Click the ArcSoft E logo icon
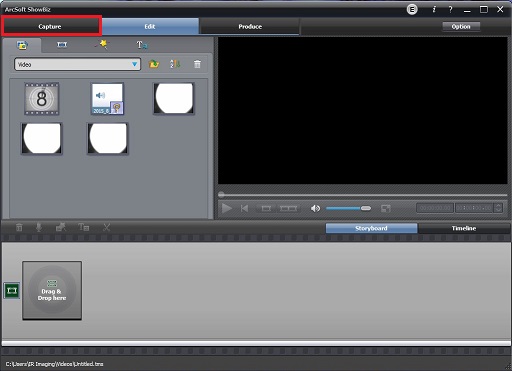Screen dimensions: 512x371 (412, 10)
